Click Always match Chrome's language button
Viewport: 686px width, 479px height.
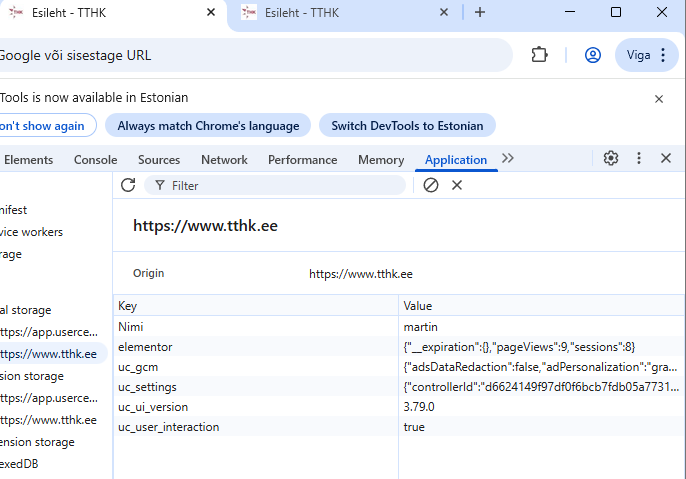(x=208, y=126)
